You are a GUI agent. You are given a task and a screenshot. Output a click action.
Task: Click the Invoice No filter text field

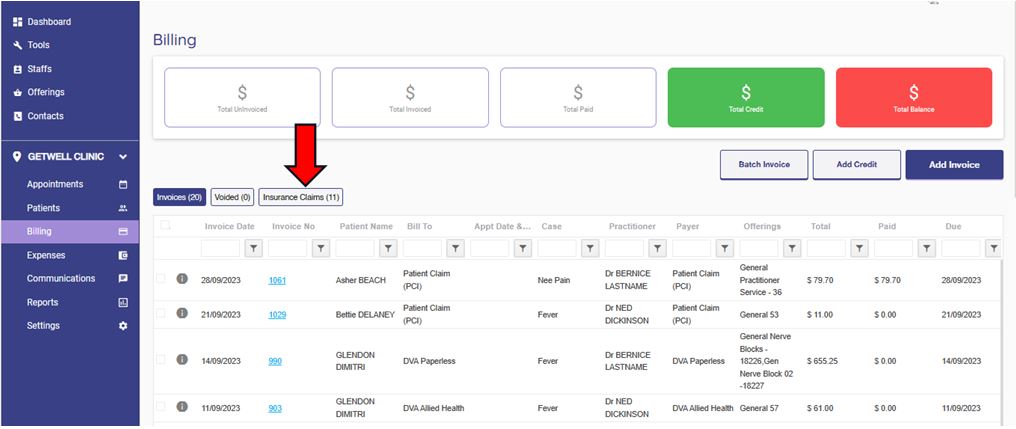(289, 248)
